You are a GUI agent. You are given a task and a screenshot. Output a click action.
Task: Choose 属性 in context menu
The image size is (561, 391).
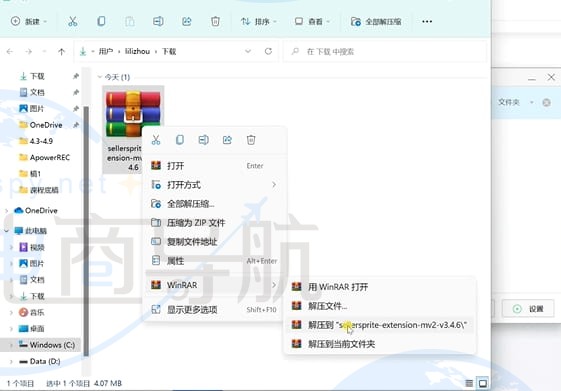[x=214, y=261]
